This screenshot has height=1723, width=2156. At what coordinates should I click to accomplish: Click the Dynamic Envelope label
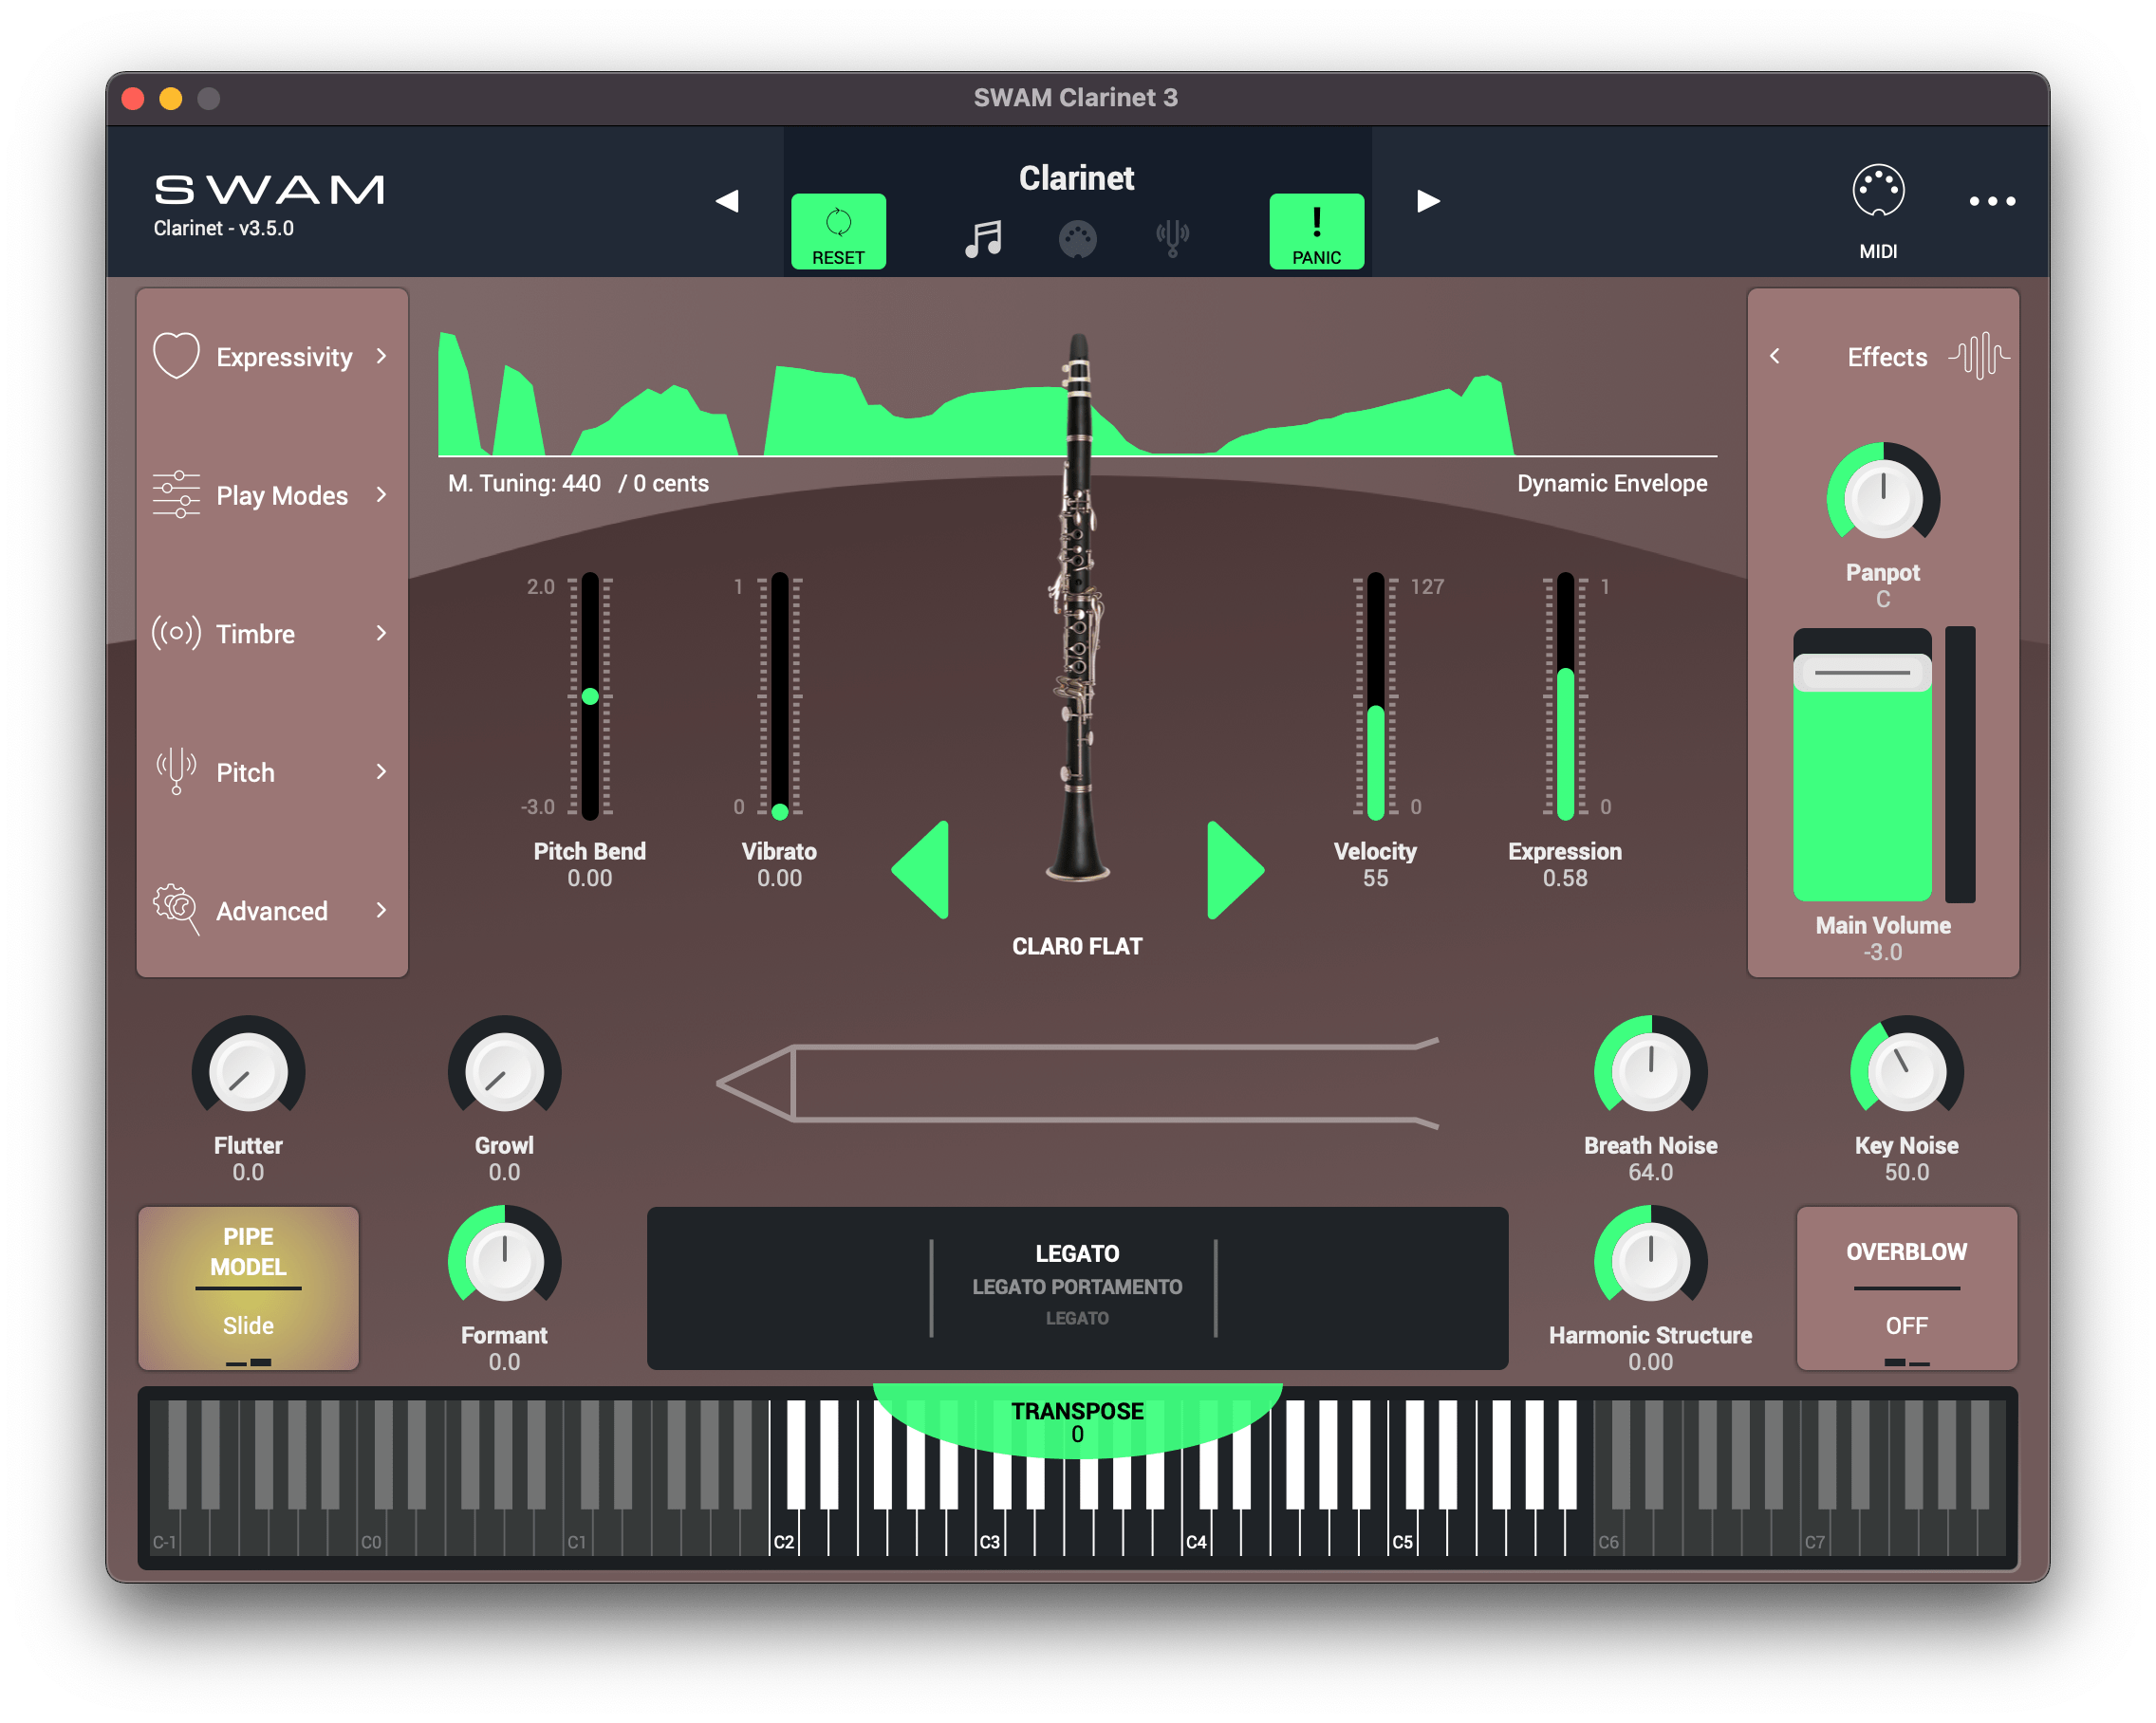1612,483
